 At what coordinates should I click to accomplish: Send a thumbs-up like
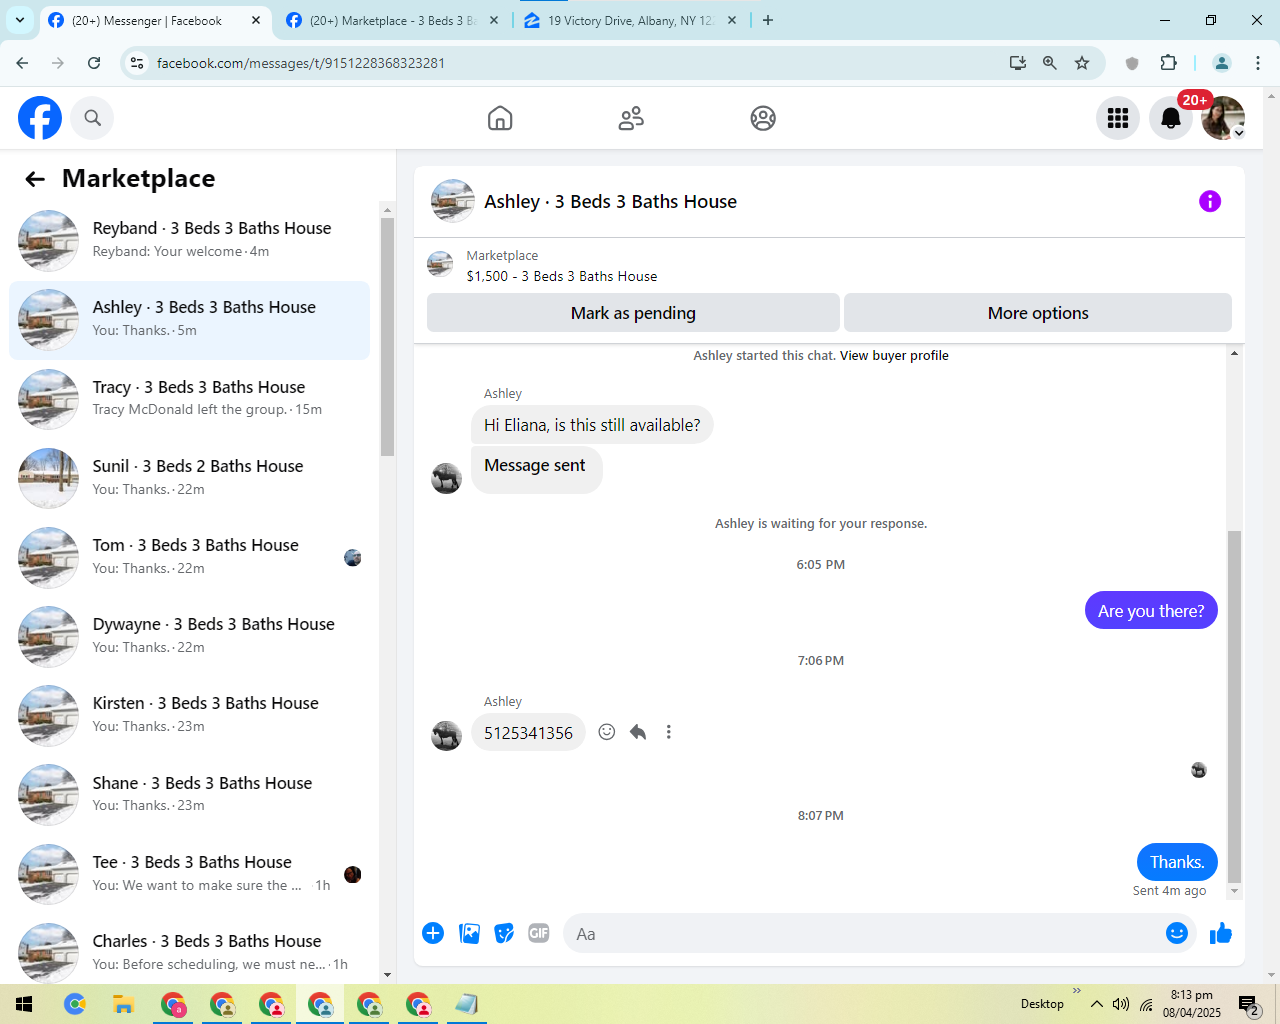tap(1221, 933)
